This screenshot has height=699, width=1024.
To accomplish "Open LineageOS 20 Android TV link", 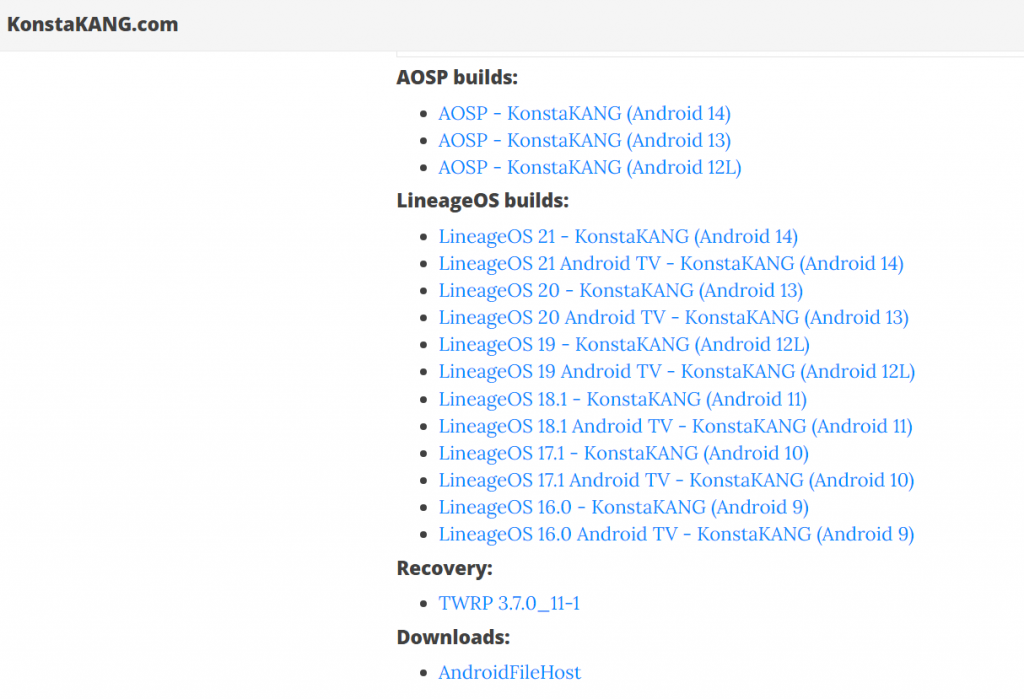I will [x=673, y=317].
